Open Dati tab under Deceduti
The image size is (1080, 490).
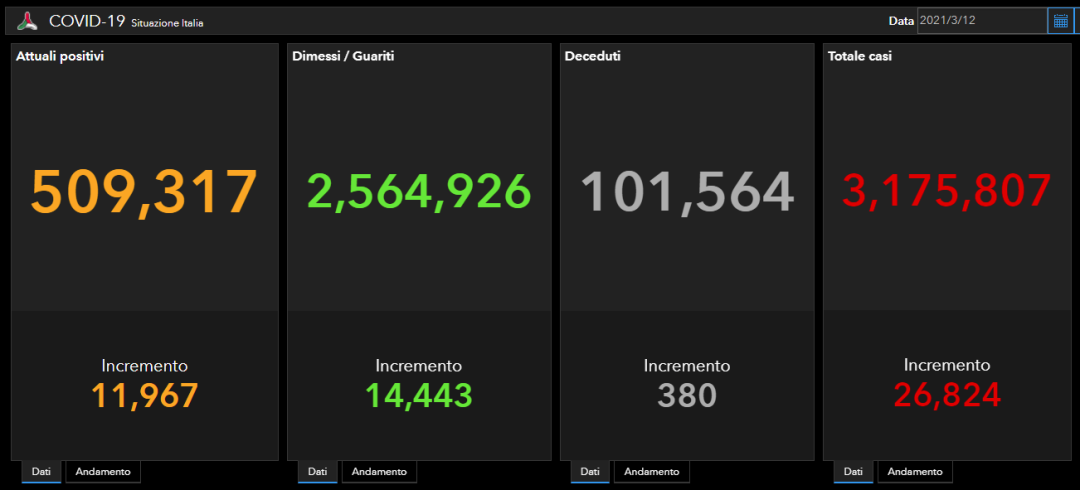pos(590,472)
